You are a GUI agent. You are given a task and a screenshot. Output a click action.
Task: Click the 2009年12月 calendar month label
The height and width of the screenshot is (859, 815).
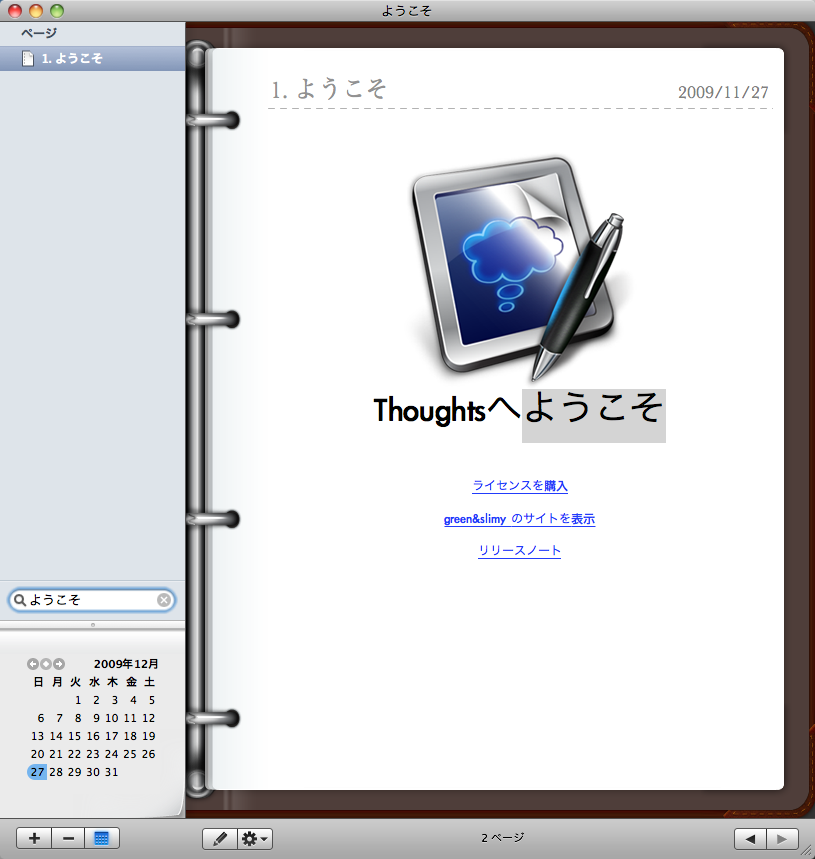tap(126, 664)
